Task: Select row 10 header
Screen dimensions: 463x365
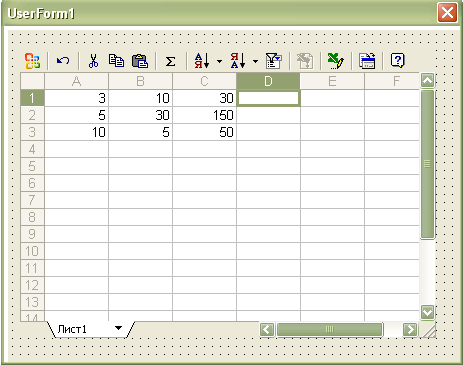Action: (x=32, y=251)
